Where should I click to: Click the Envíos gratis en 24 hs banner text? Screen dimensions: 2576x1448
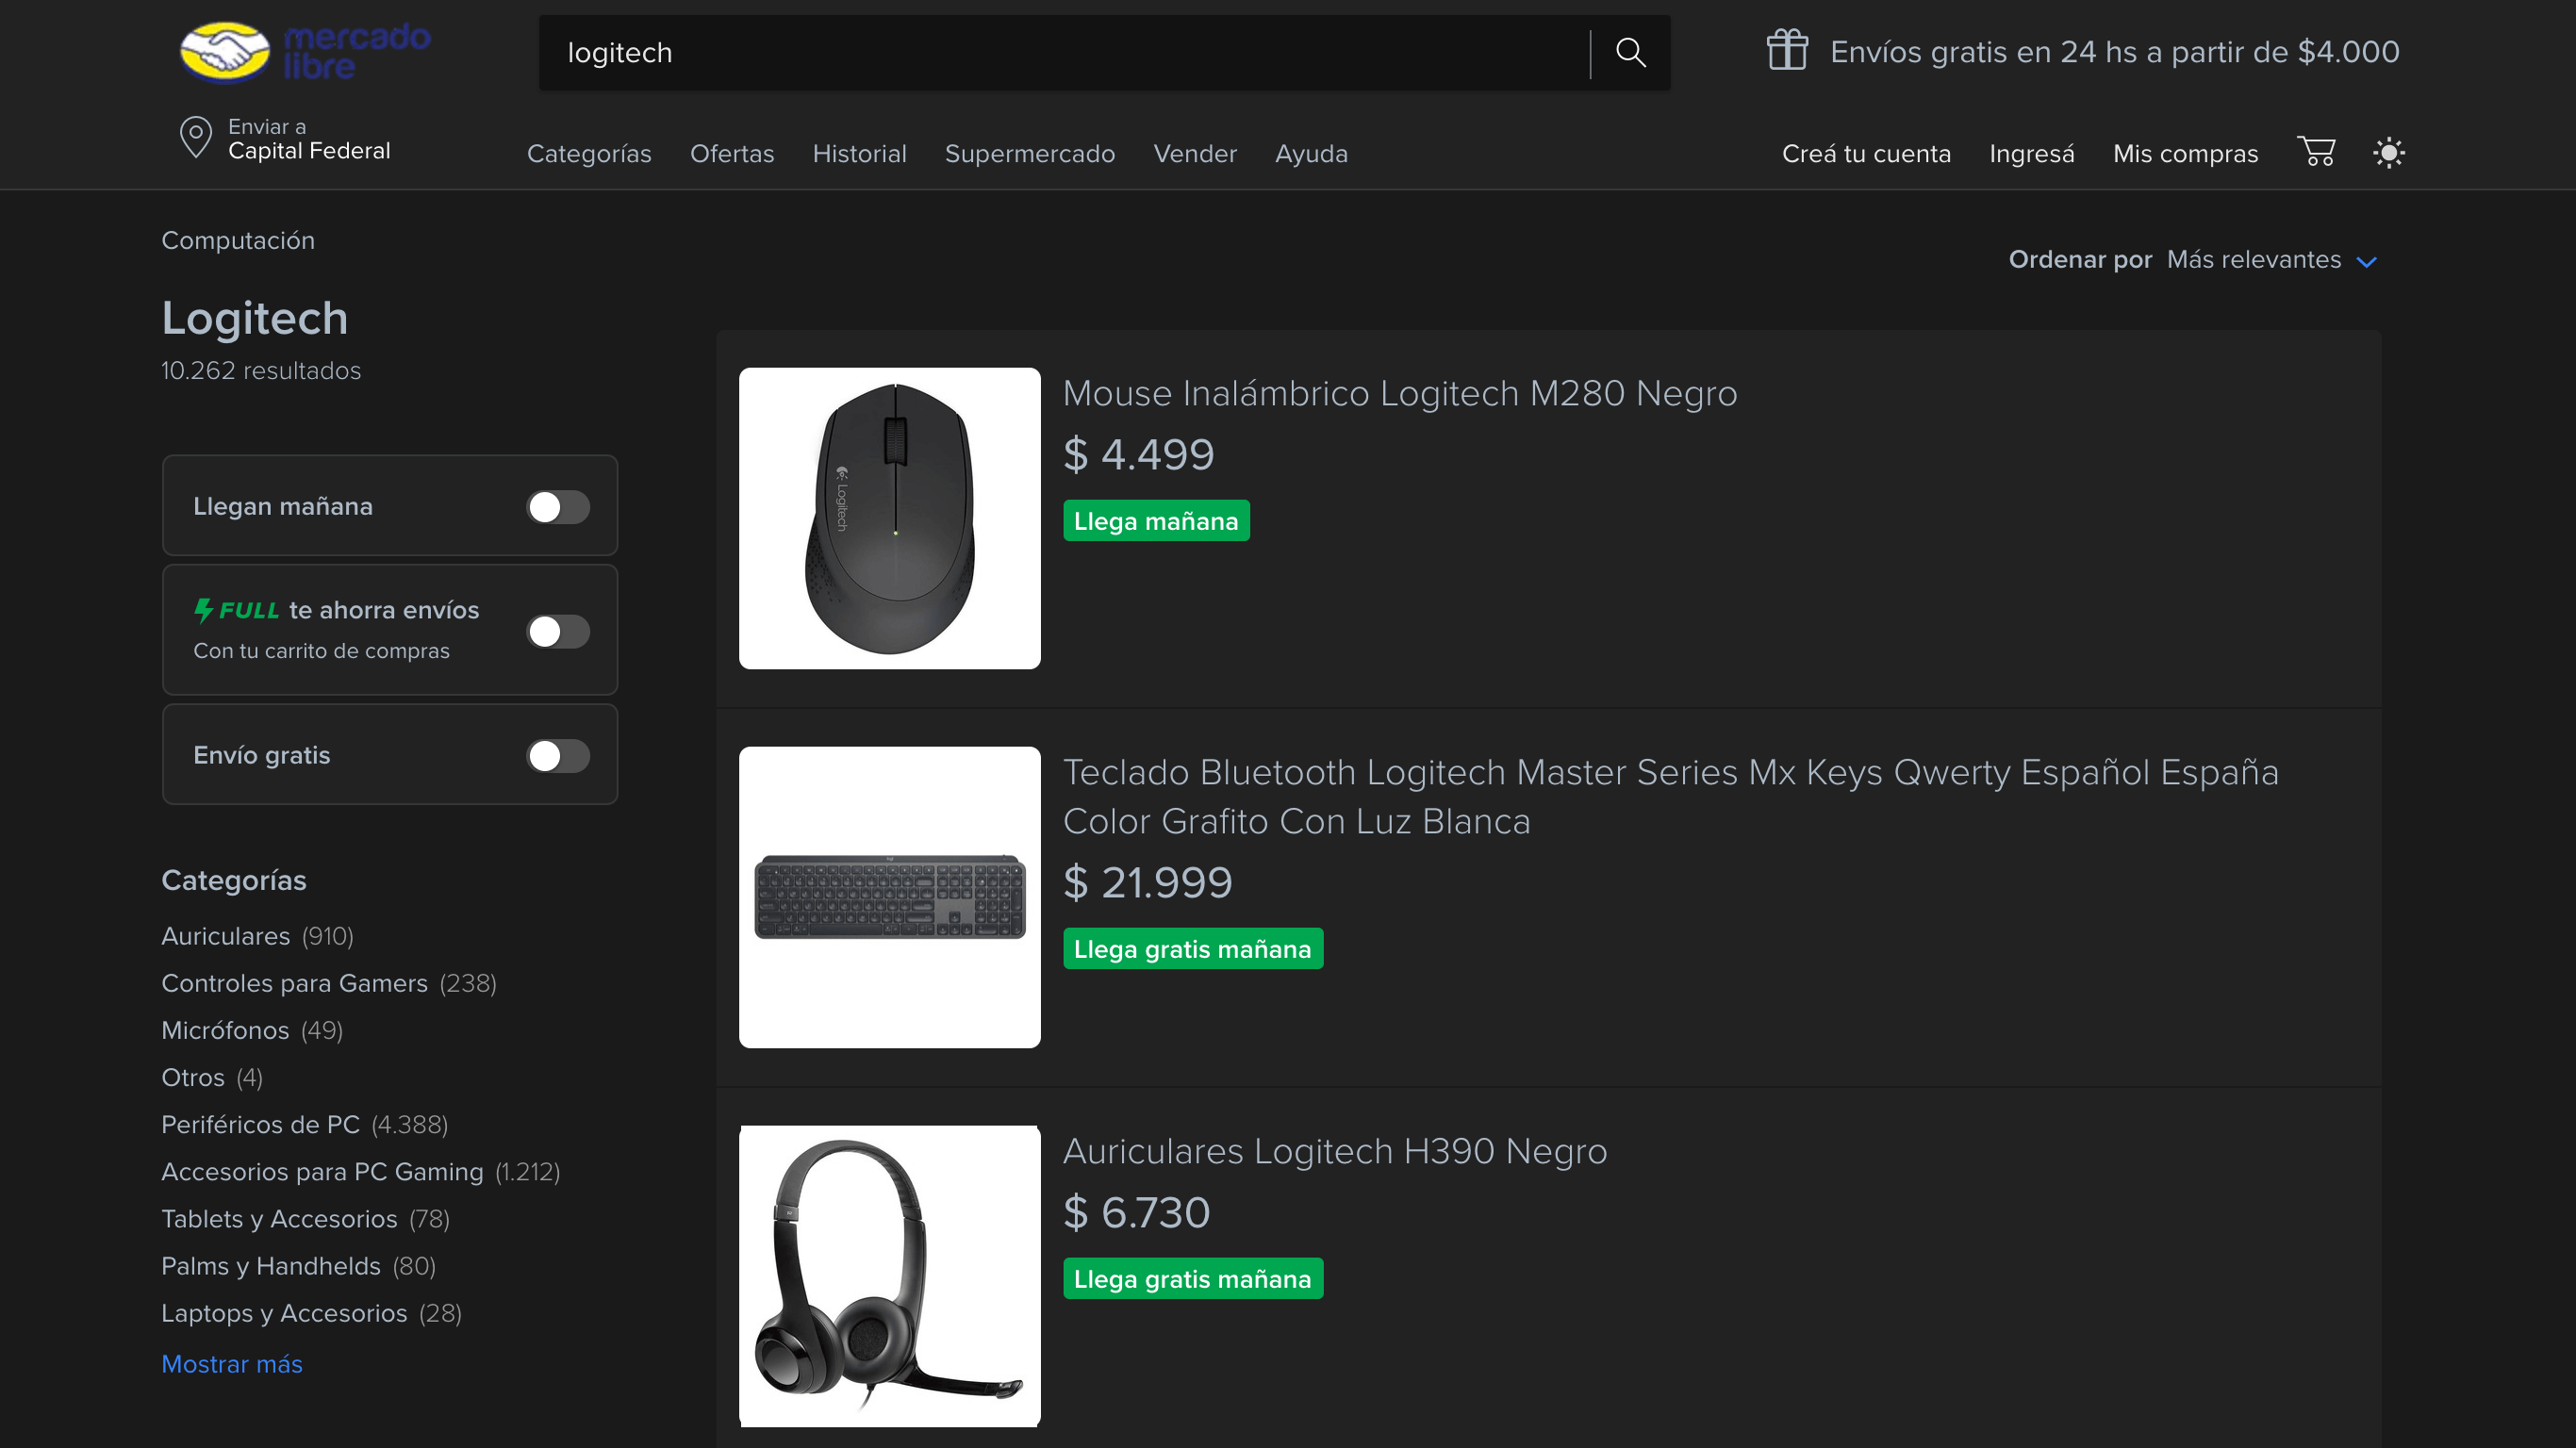pyautogui.click(x=2114, y=51)
